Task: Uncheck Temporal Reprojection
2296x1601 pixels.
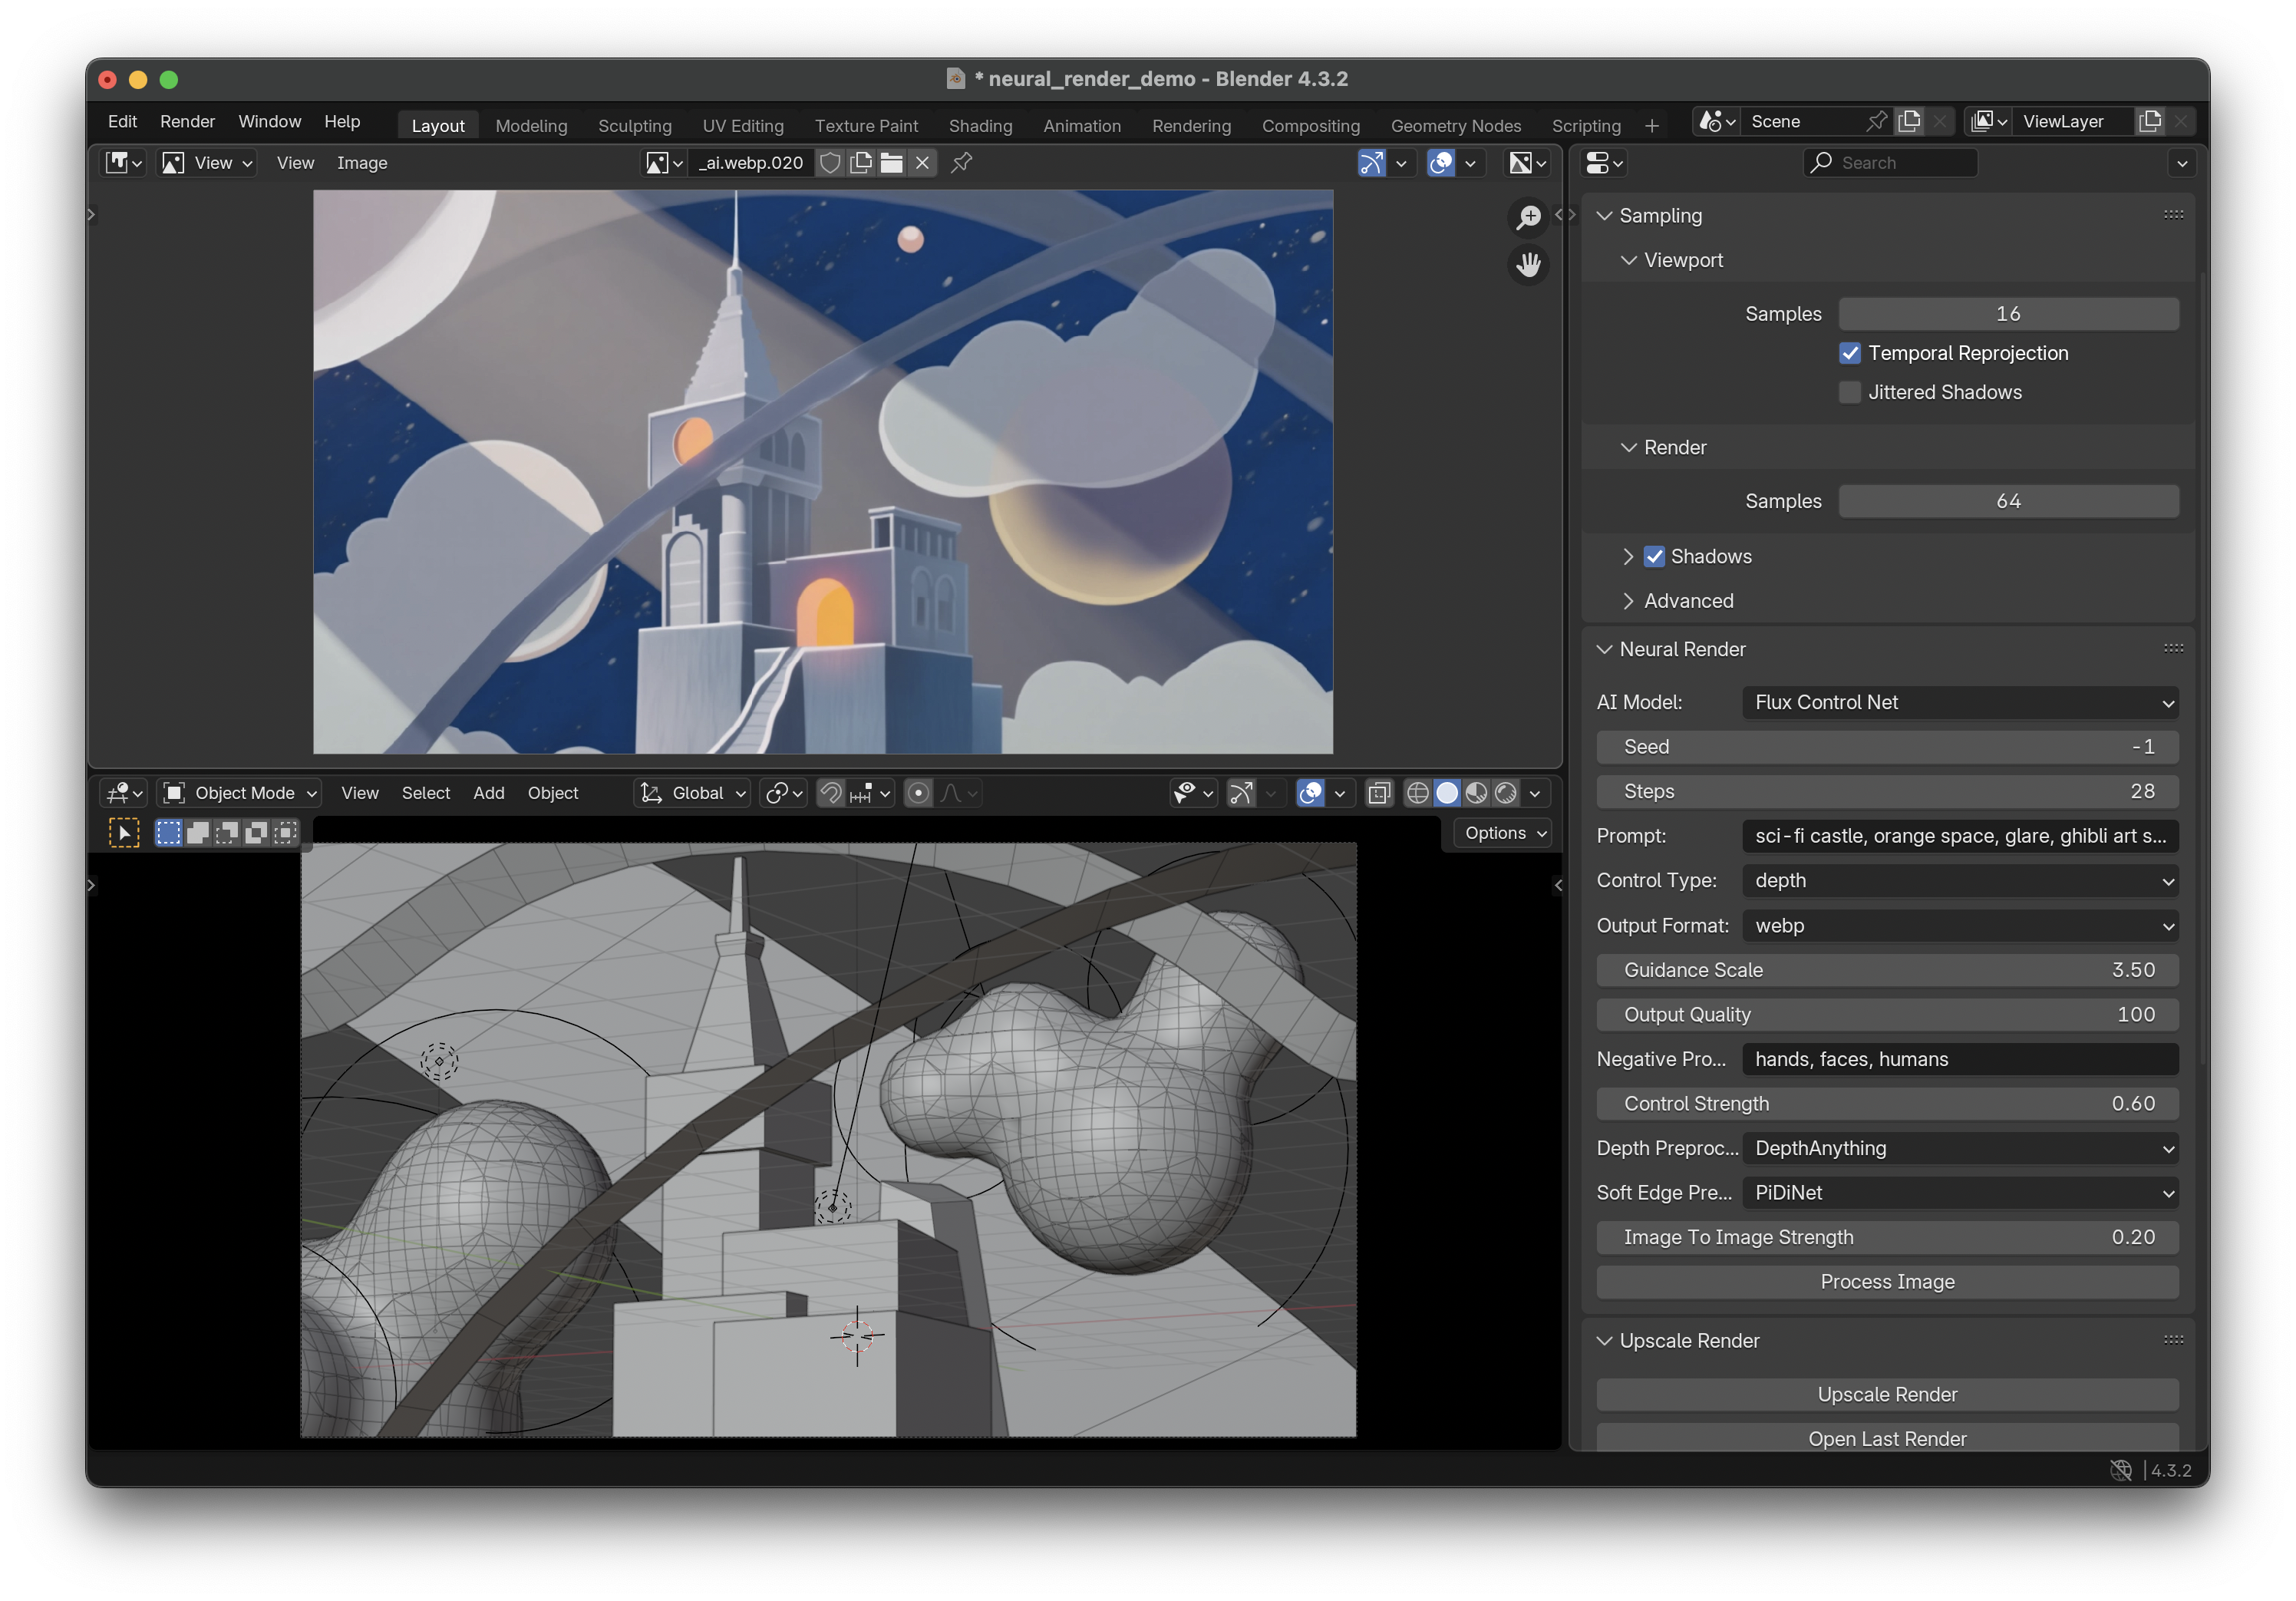Action: coord(1849,353)
